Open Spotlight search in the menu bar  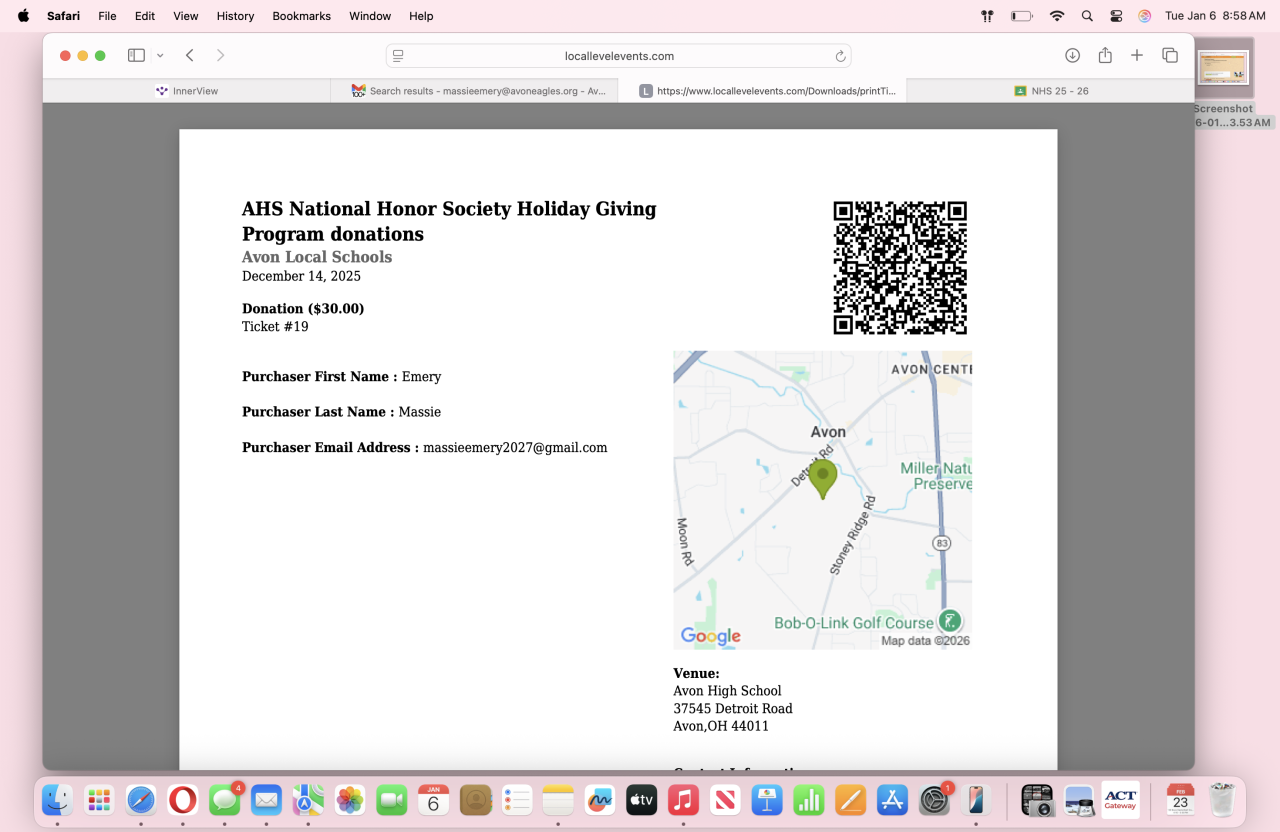tap(1087, 16)
